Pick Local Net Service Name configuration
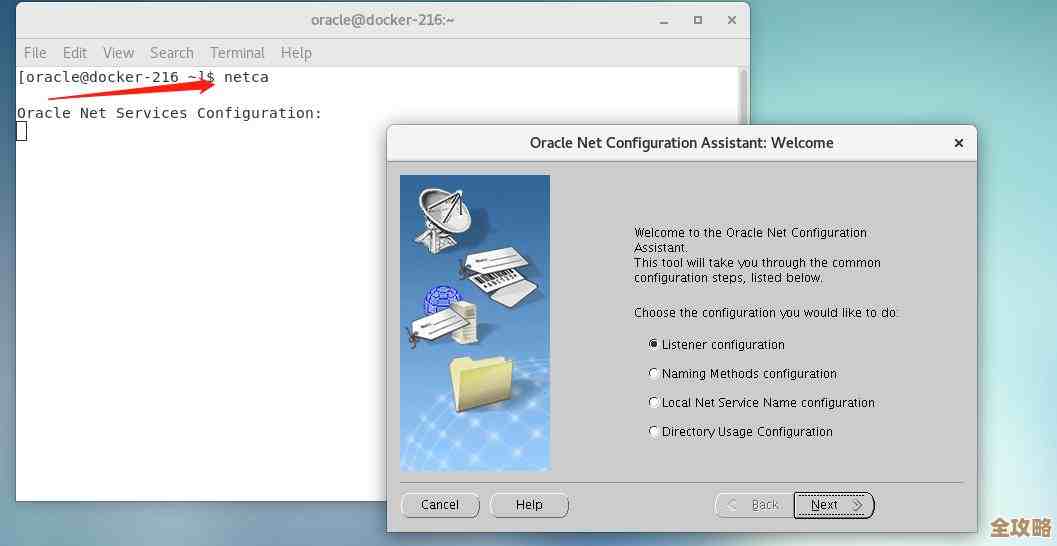This screenshot has height=546, width=1057. click(654, 402)
